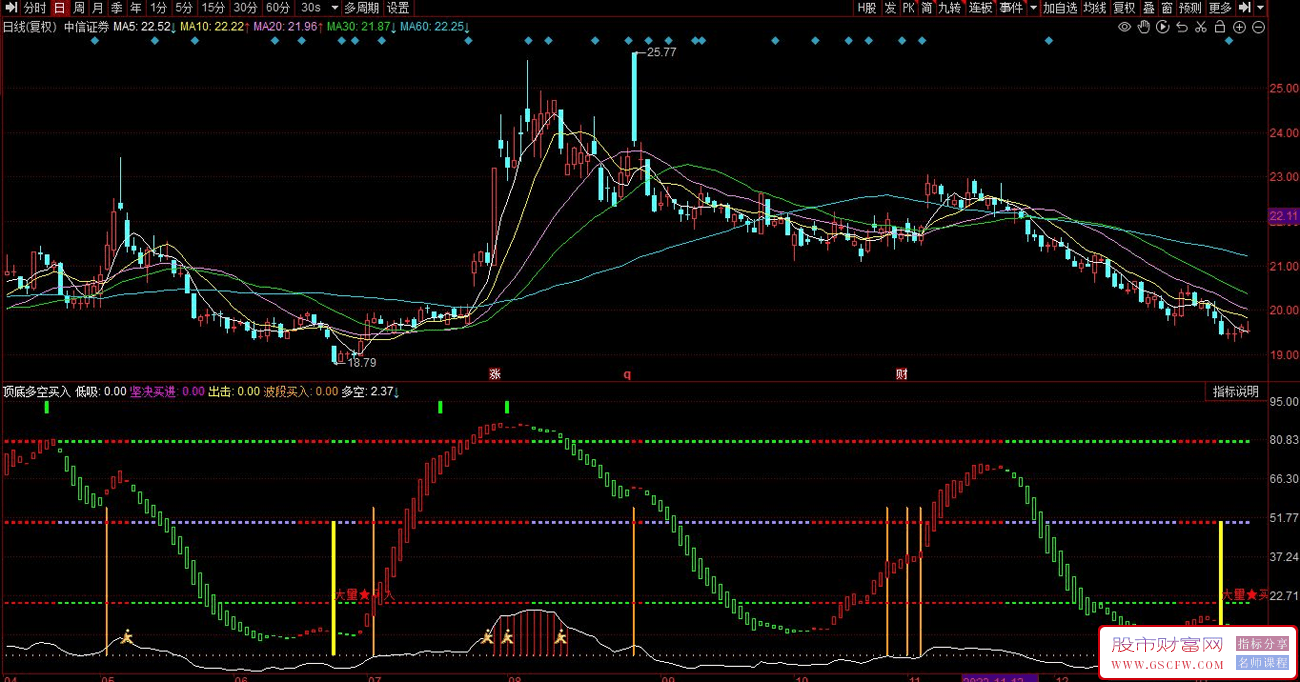Select the hand pan tool icon
Viewport: 1300px width, 682px height.
pos(1144,27)
